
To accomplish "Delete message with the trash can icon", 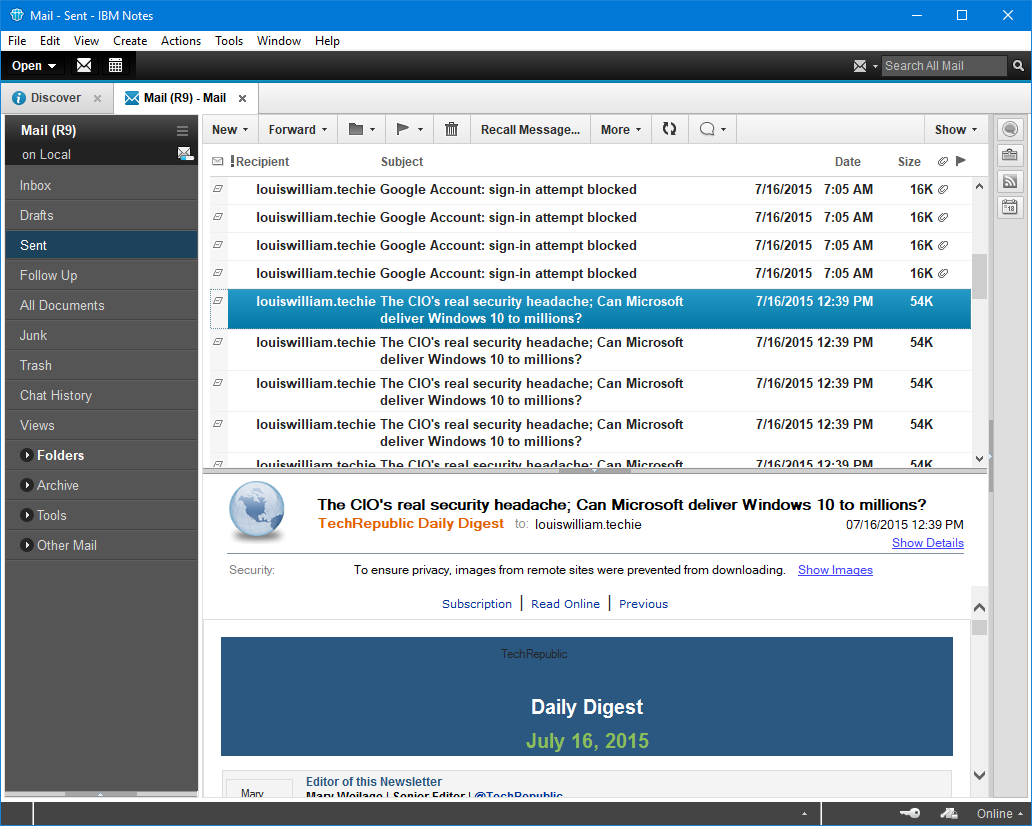I will coord(452,130).
